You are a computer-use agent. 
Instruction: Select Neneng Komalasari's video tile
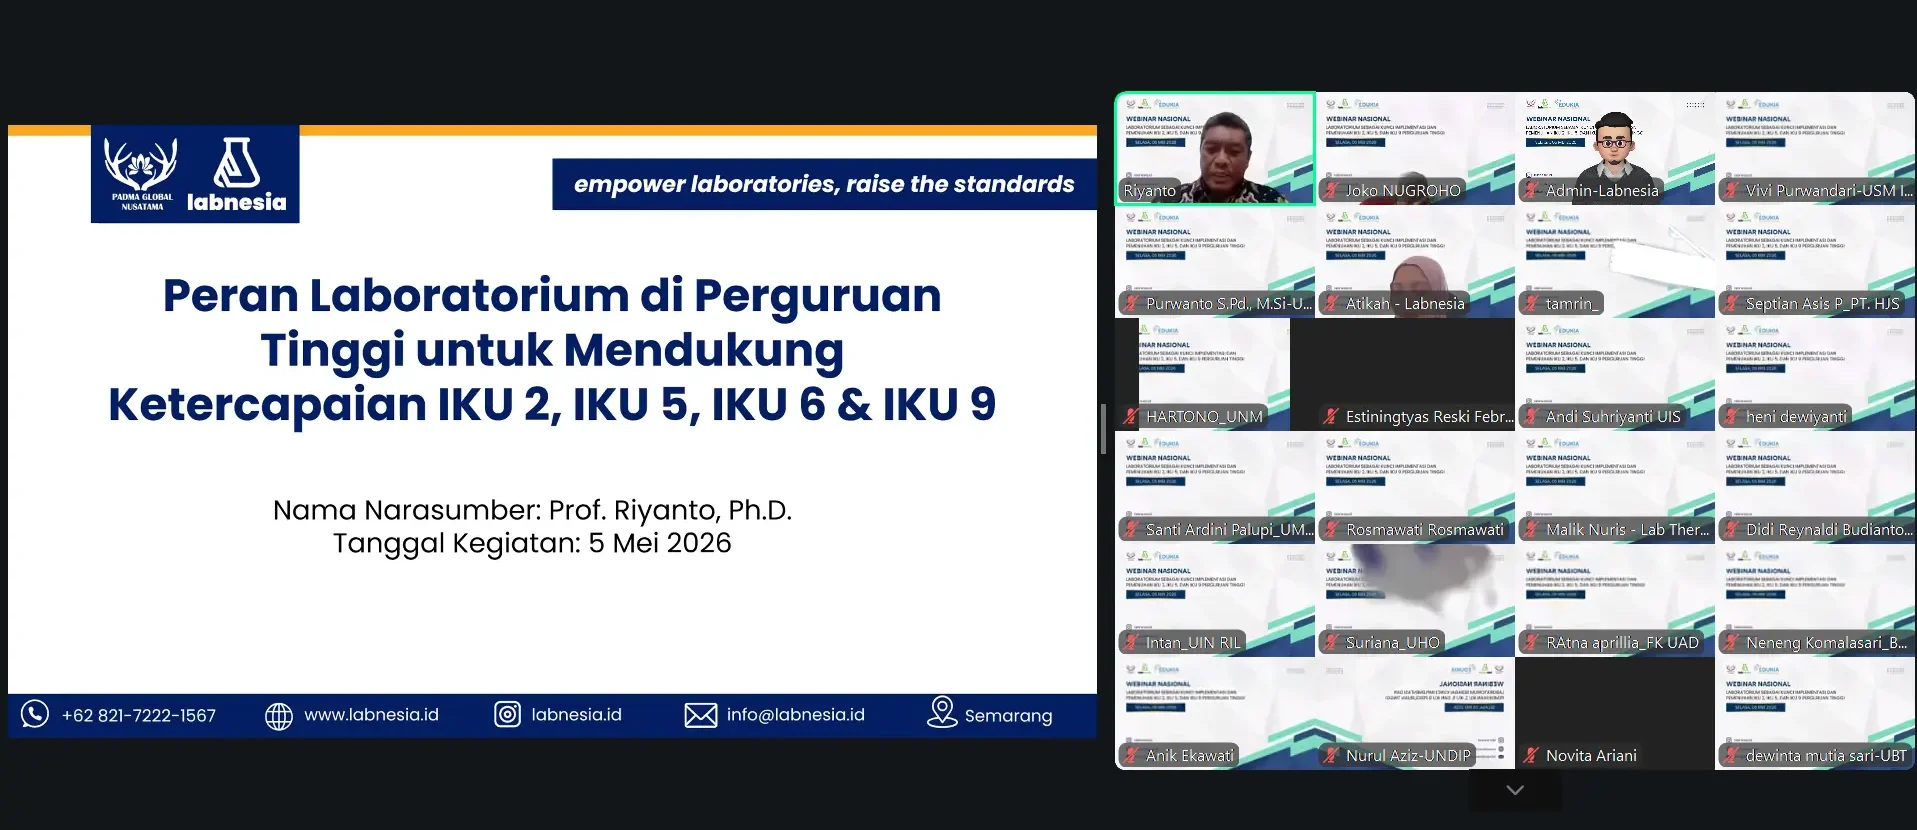pyautogui.click(x=1815, y=601)
